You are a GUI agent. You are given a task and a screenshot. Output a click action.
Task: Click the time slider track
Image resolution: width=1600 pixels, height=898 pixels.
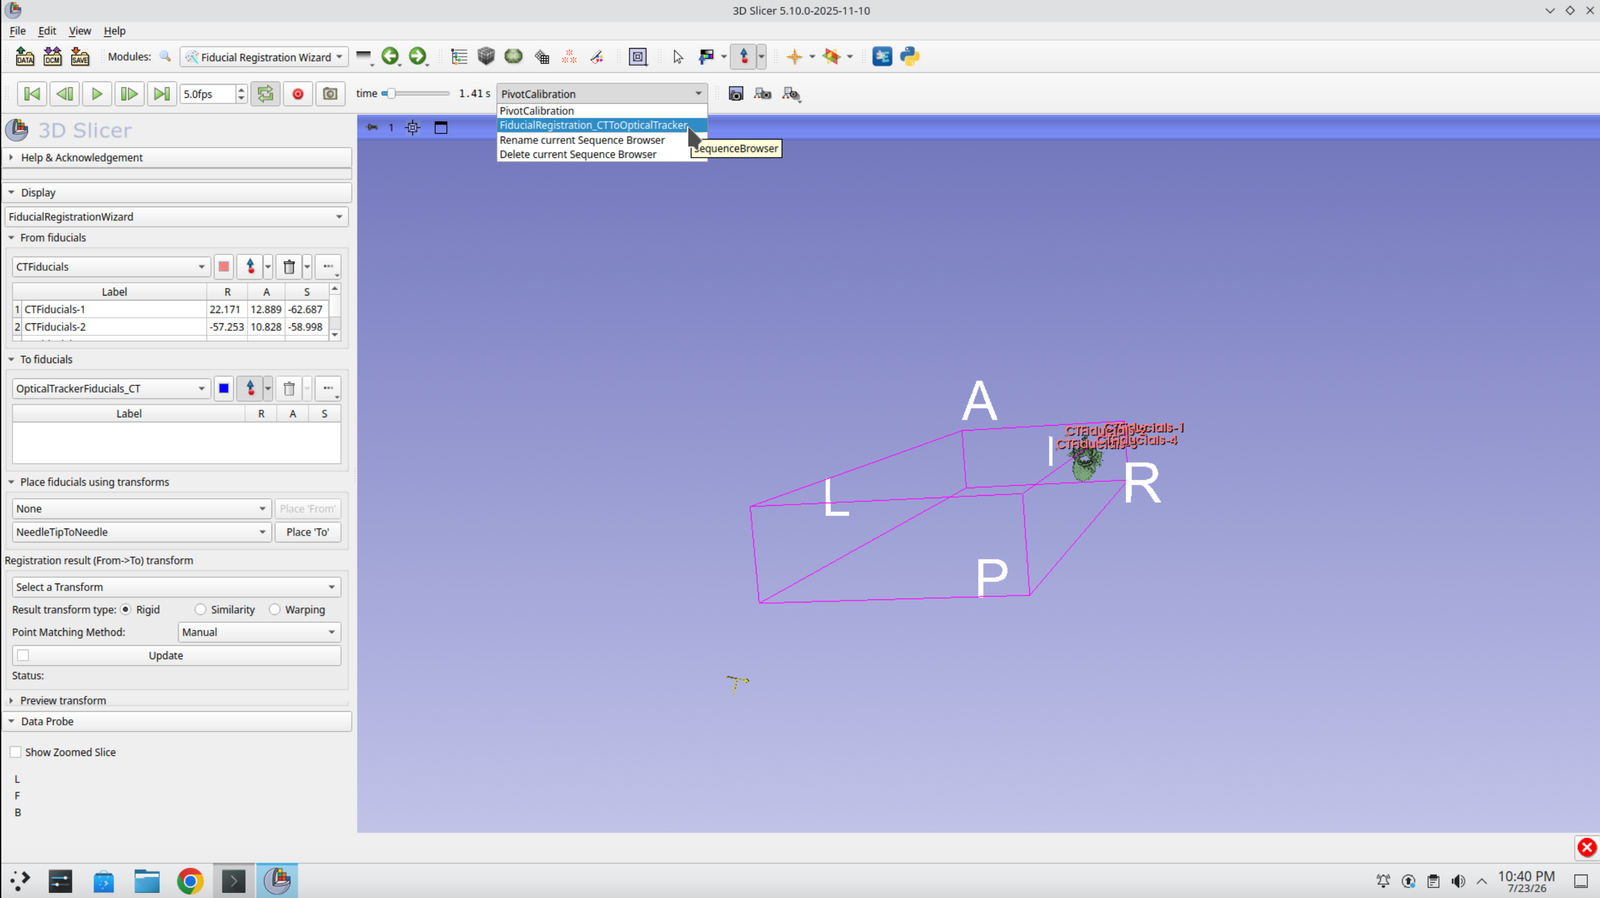416,94
